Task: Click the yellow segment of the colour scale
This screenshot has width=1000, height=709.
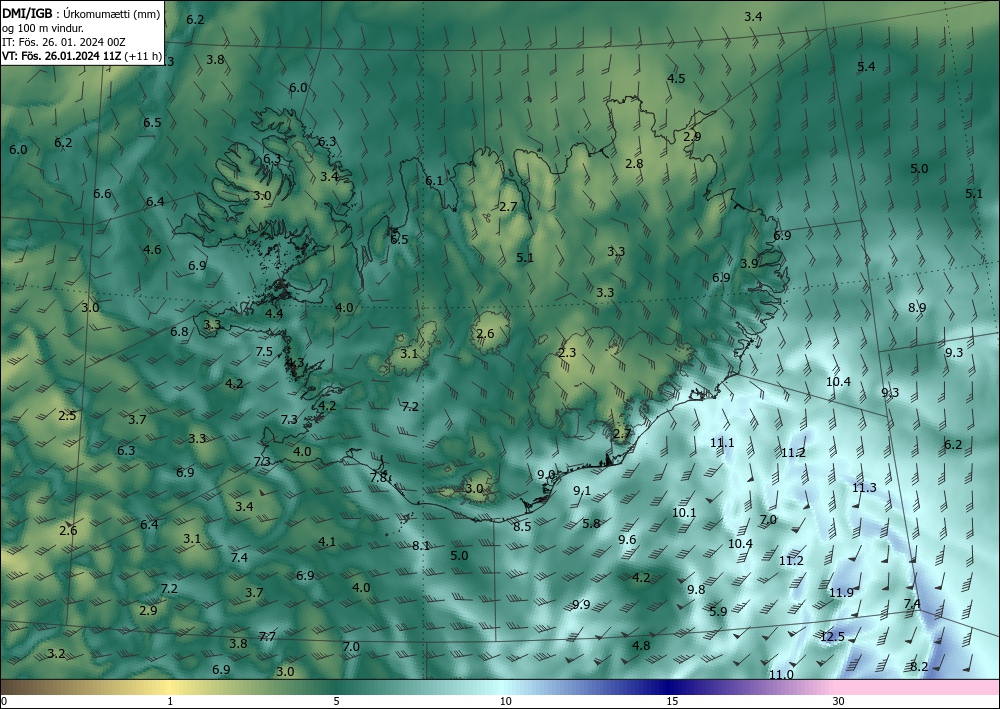Action: coord(167,687)
